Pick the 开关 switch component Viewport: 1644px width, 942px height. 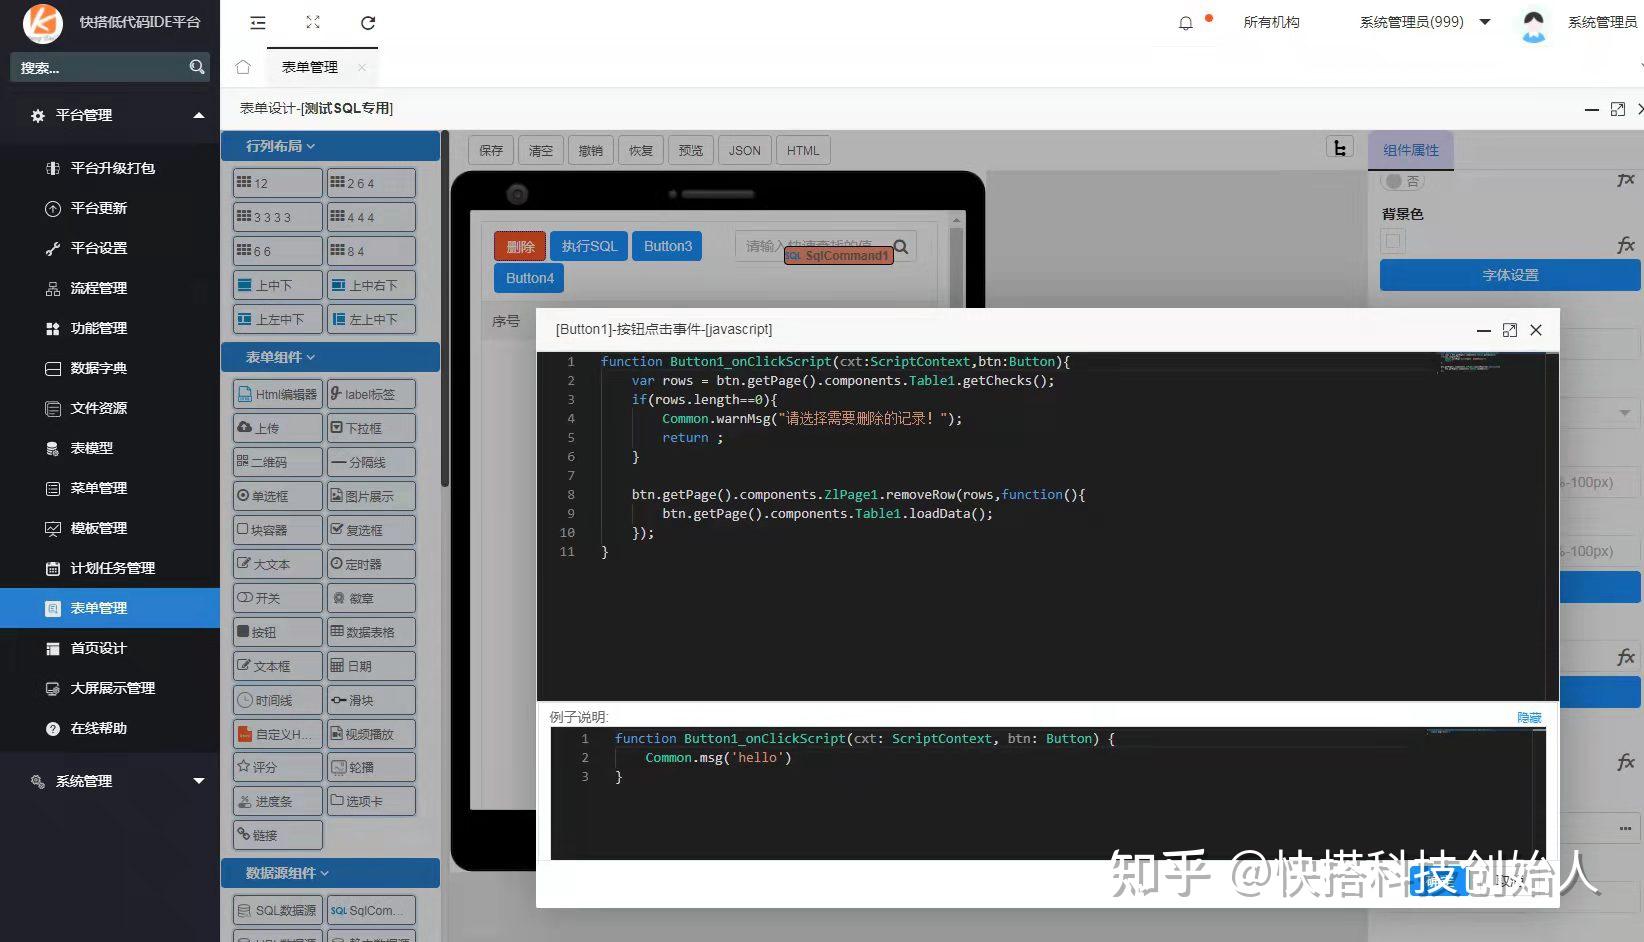click(278, 598)
